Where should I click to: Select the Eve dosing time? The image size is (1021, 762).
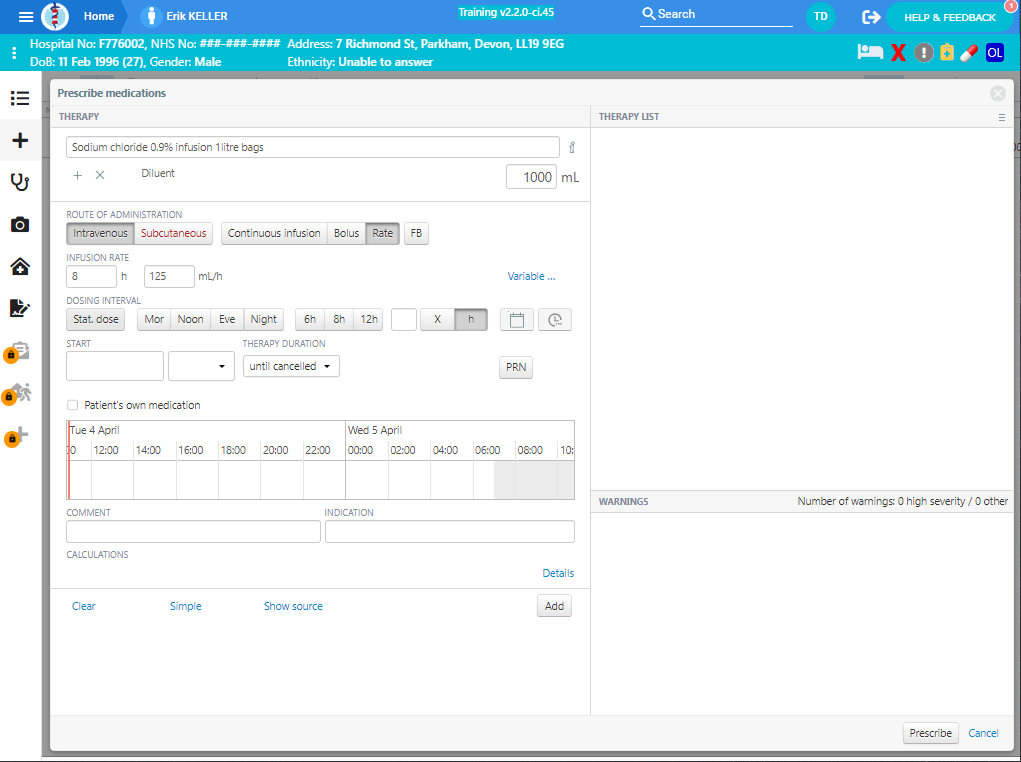227,320
